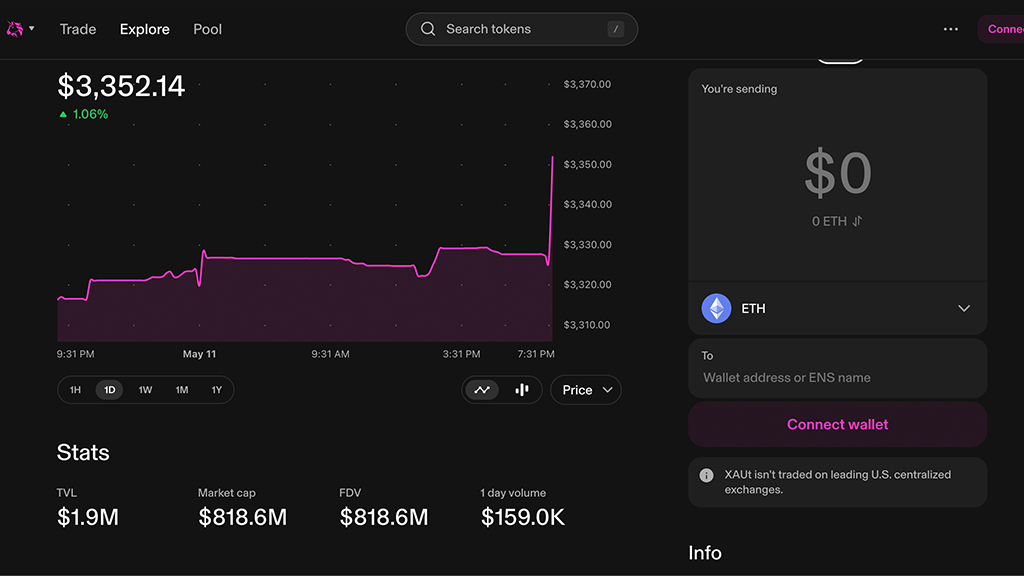Click the info icon beside XAUt notice
The width and height of the screenshot is (1024, 576).
click(706, 476)
